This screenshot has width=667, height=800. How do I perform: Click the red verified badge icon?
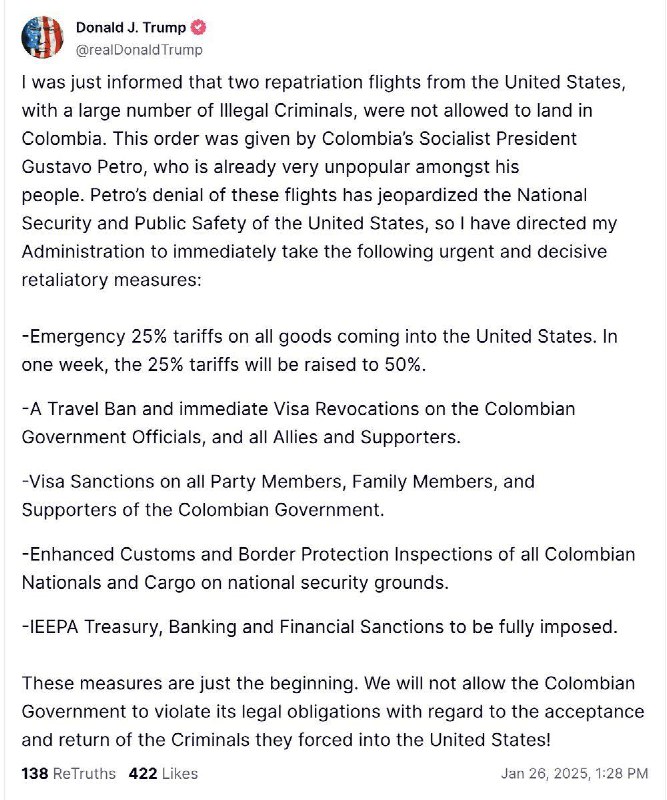(199, 27)
